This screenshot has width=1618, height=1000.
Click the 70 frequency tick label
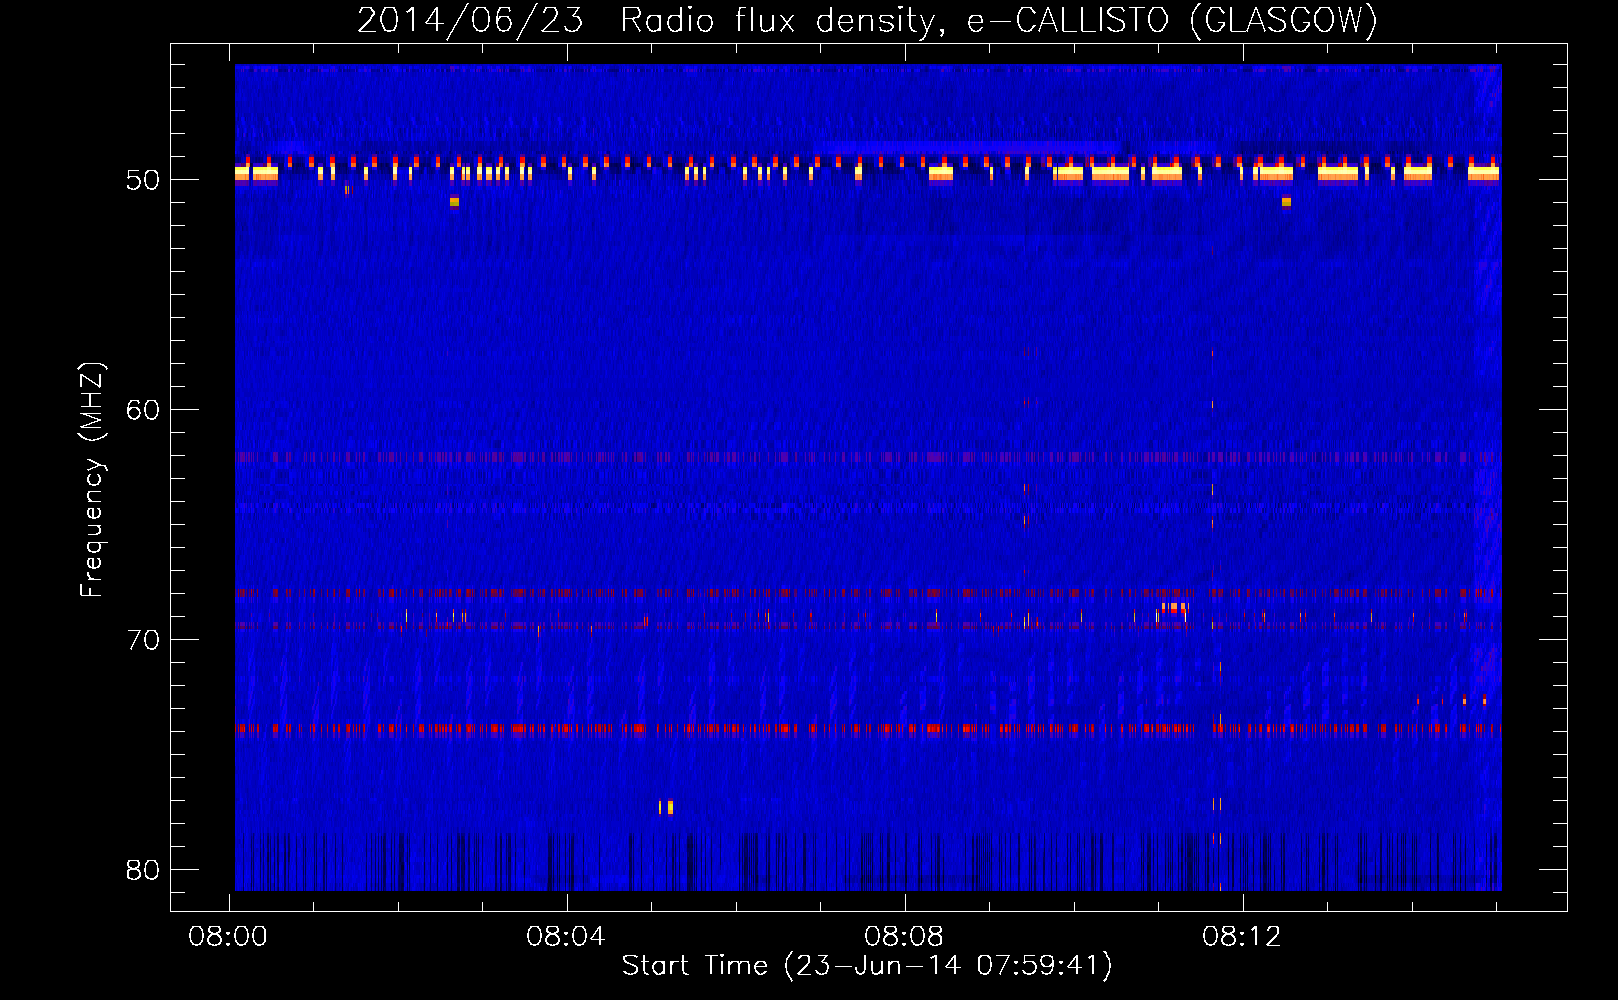pos(143,640)
